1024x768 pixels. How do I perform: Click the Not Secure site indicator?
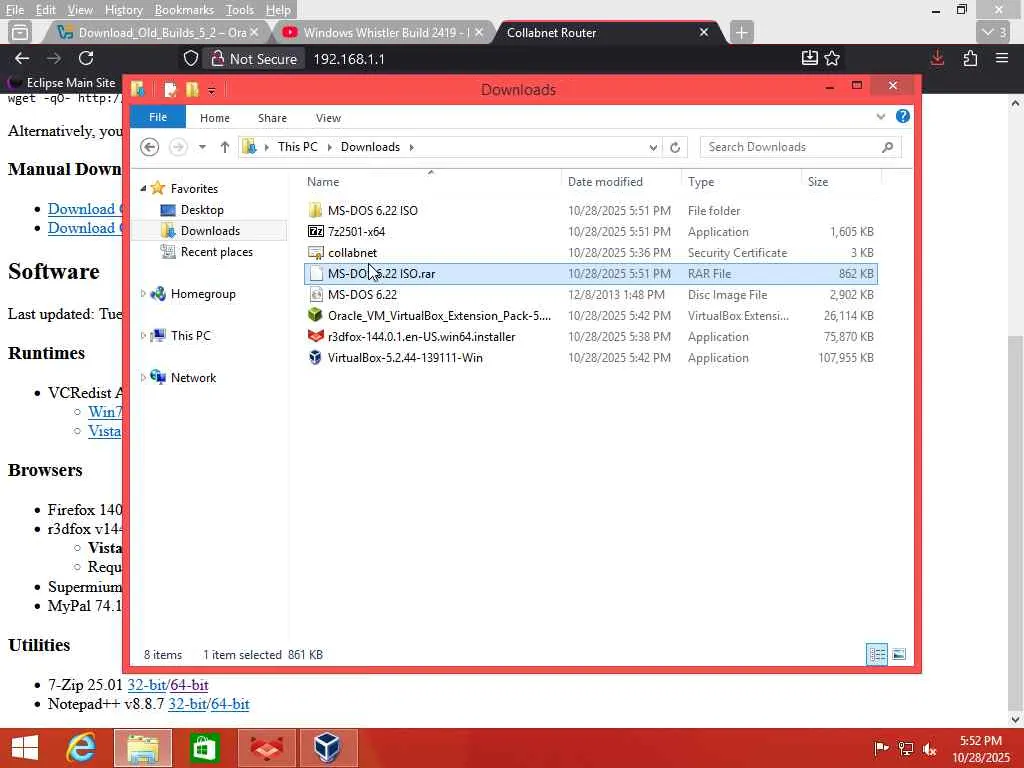(x=253, y=59)
